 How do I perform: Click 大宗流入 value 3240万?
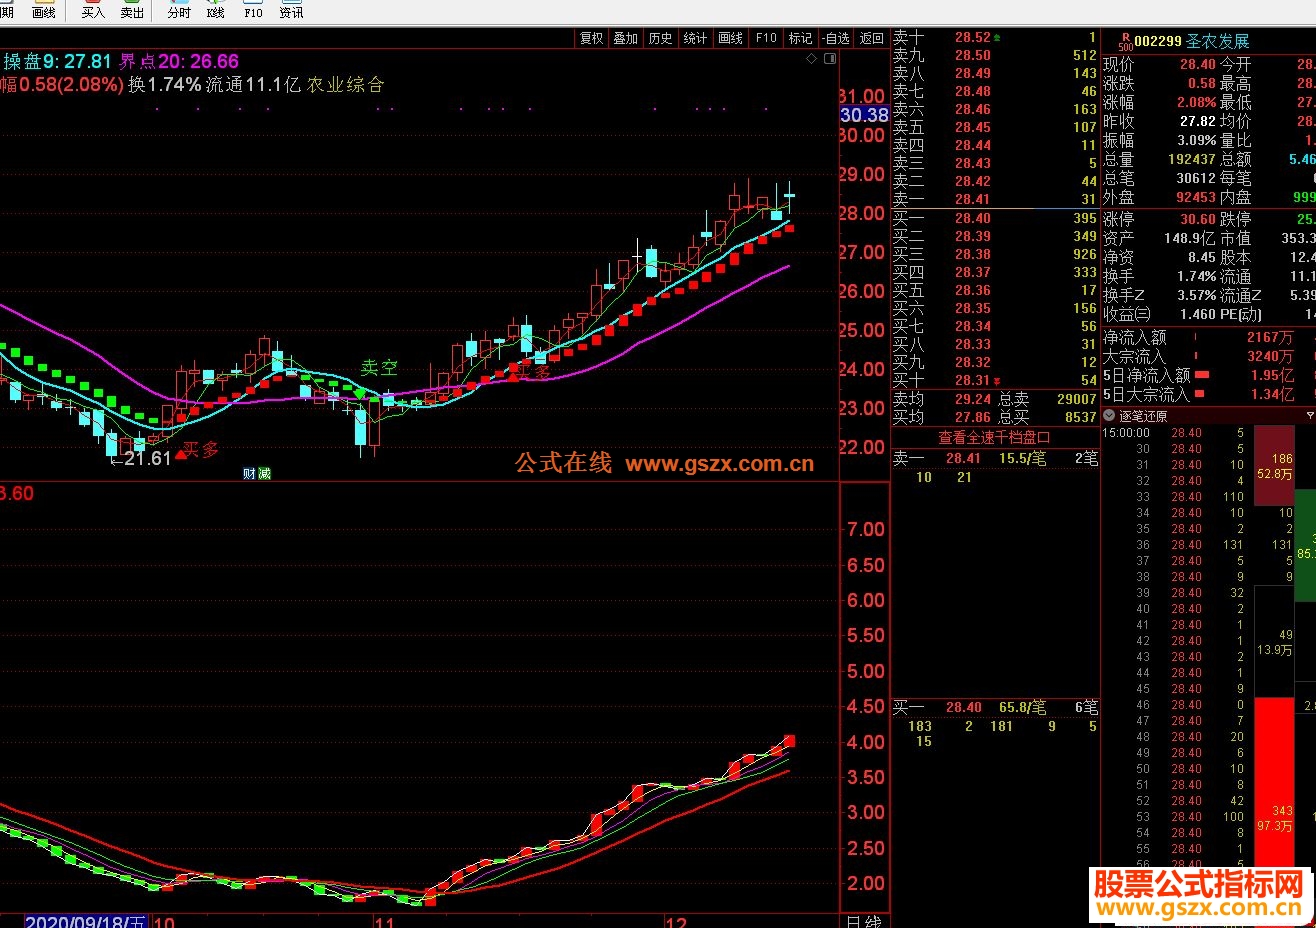pyautogui.click(x=1270, y=356)
